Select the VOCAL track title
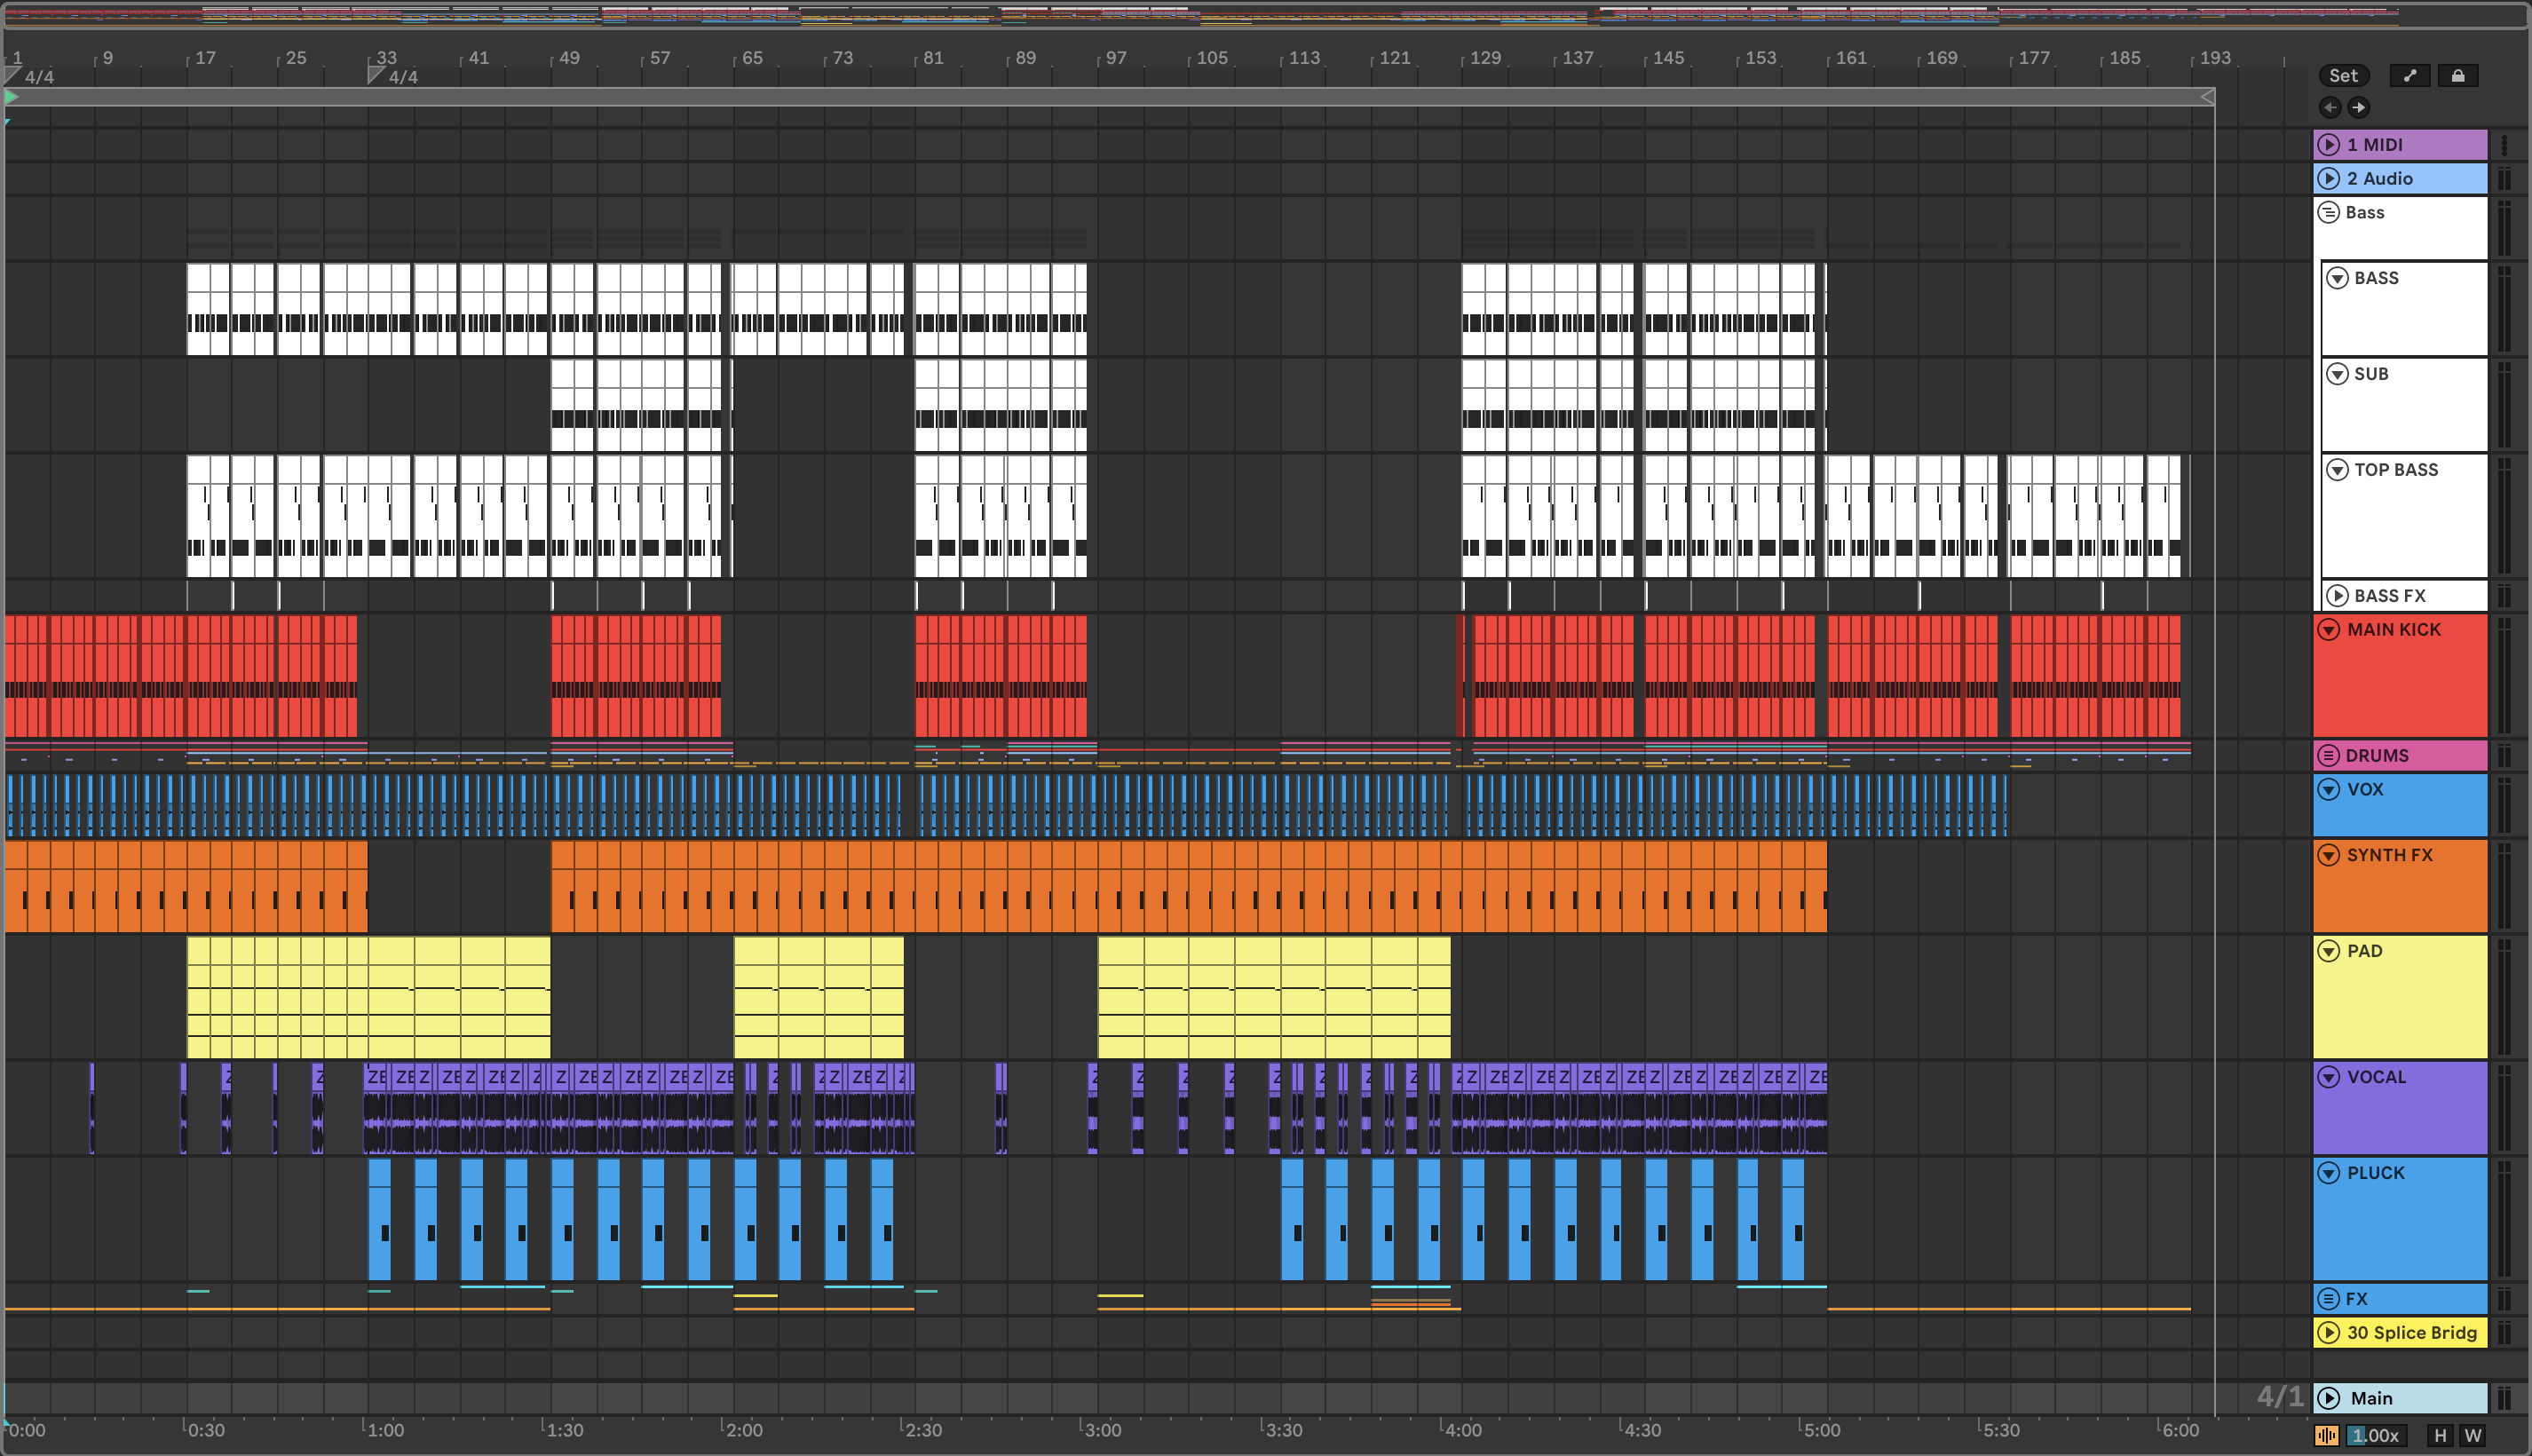This screenshot has height=1456, width=2532. pos(2377,1078)
